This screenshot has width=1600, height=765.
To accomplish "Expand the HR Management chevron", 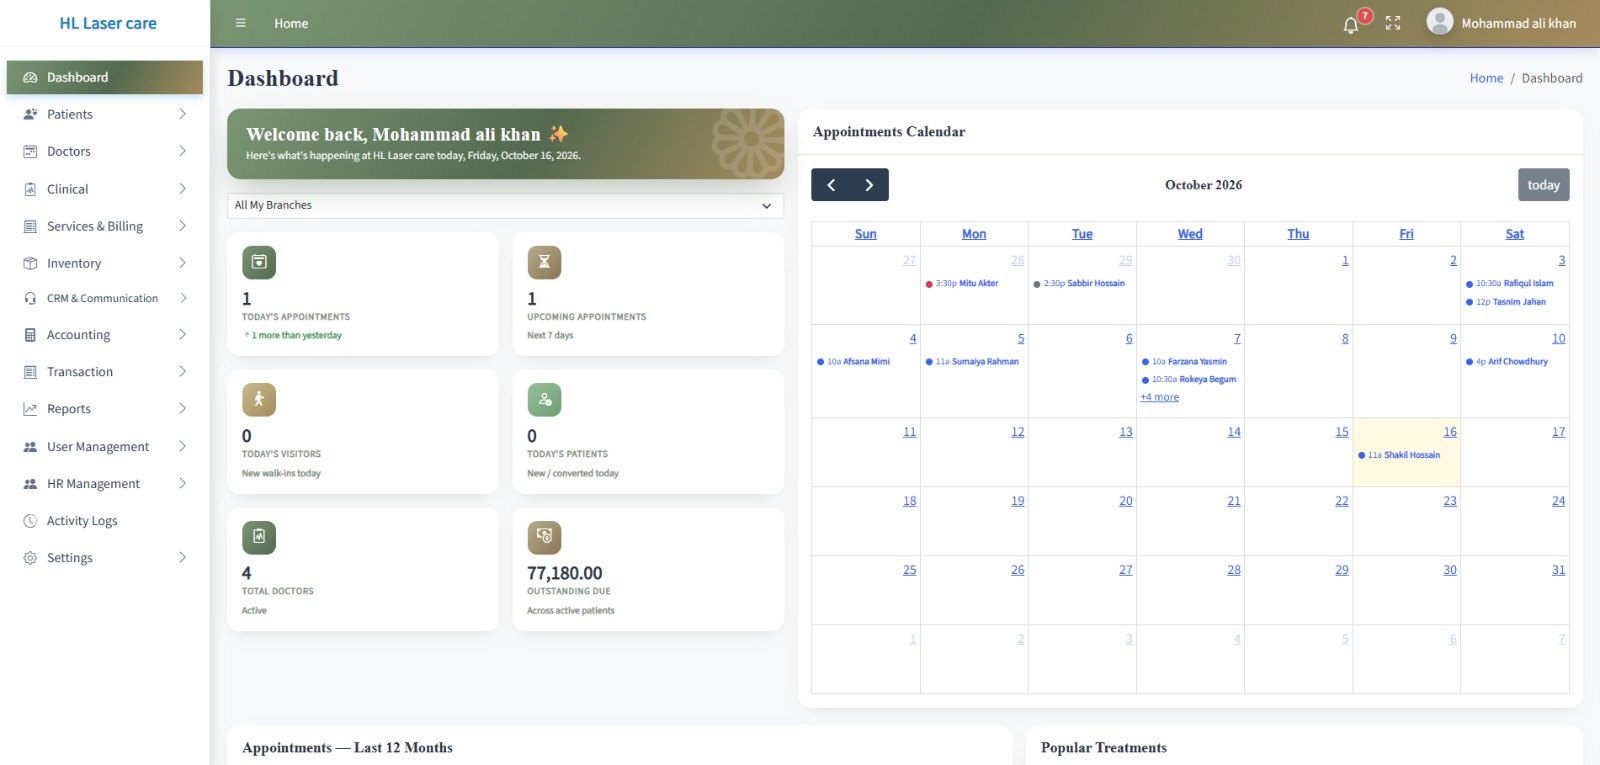I will coord(182,484).
